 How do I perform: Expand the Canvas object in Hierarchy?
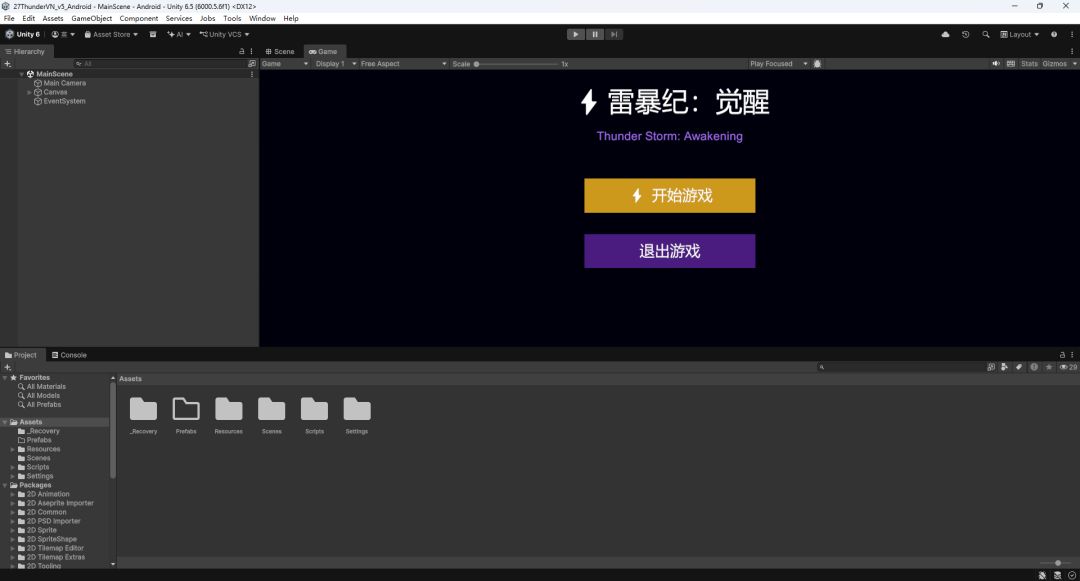click(30, 92)
